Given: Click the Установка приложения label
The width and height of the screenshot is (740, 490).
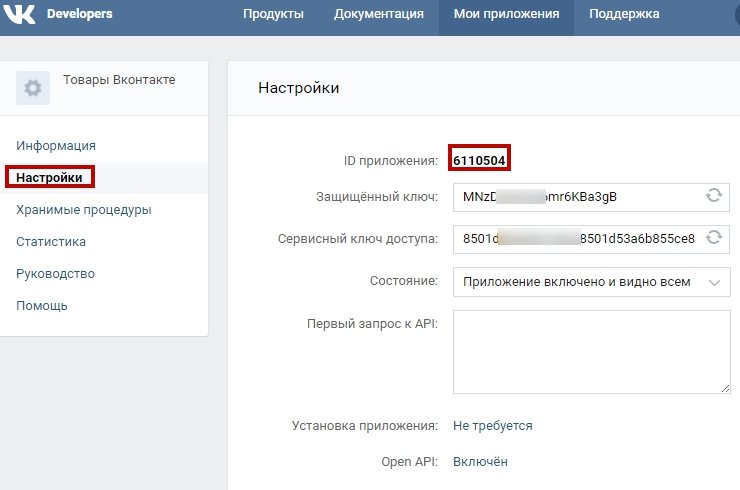Looking at the screenshot, I should pos(365,426).
